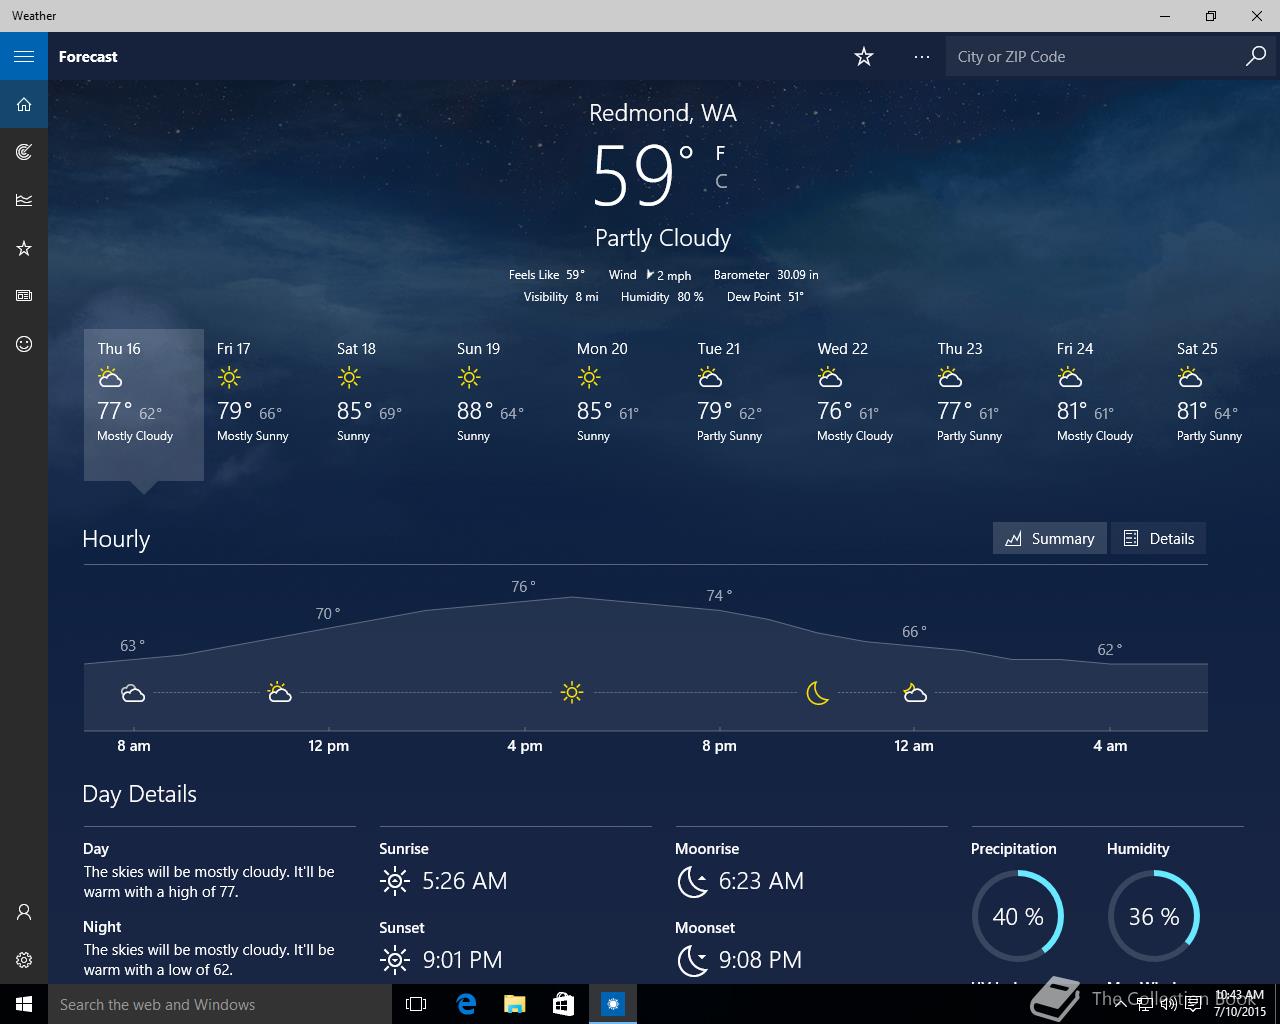Click the Precipitation 40 % gauge

1017,916
